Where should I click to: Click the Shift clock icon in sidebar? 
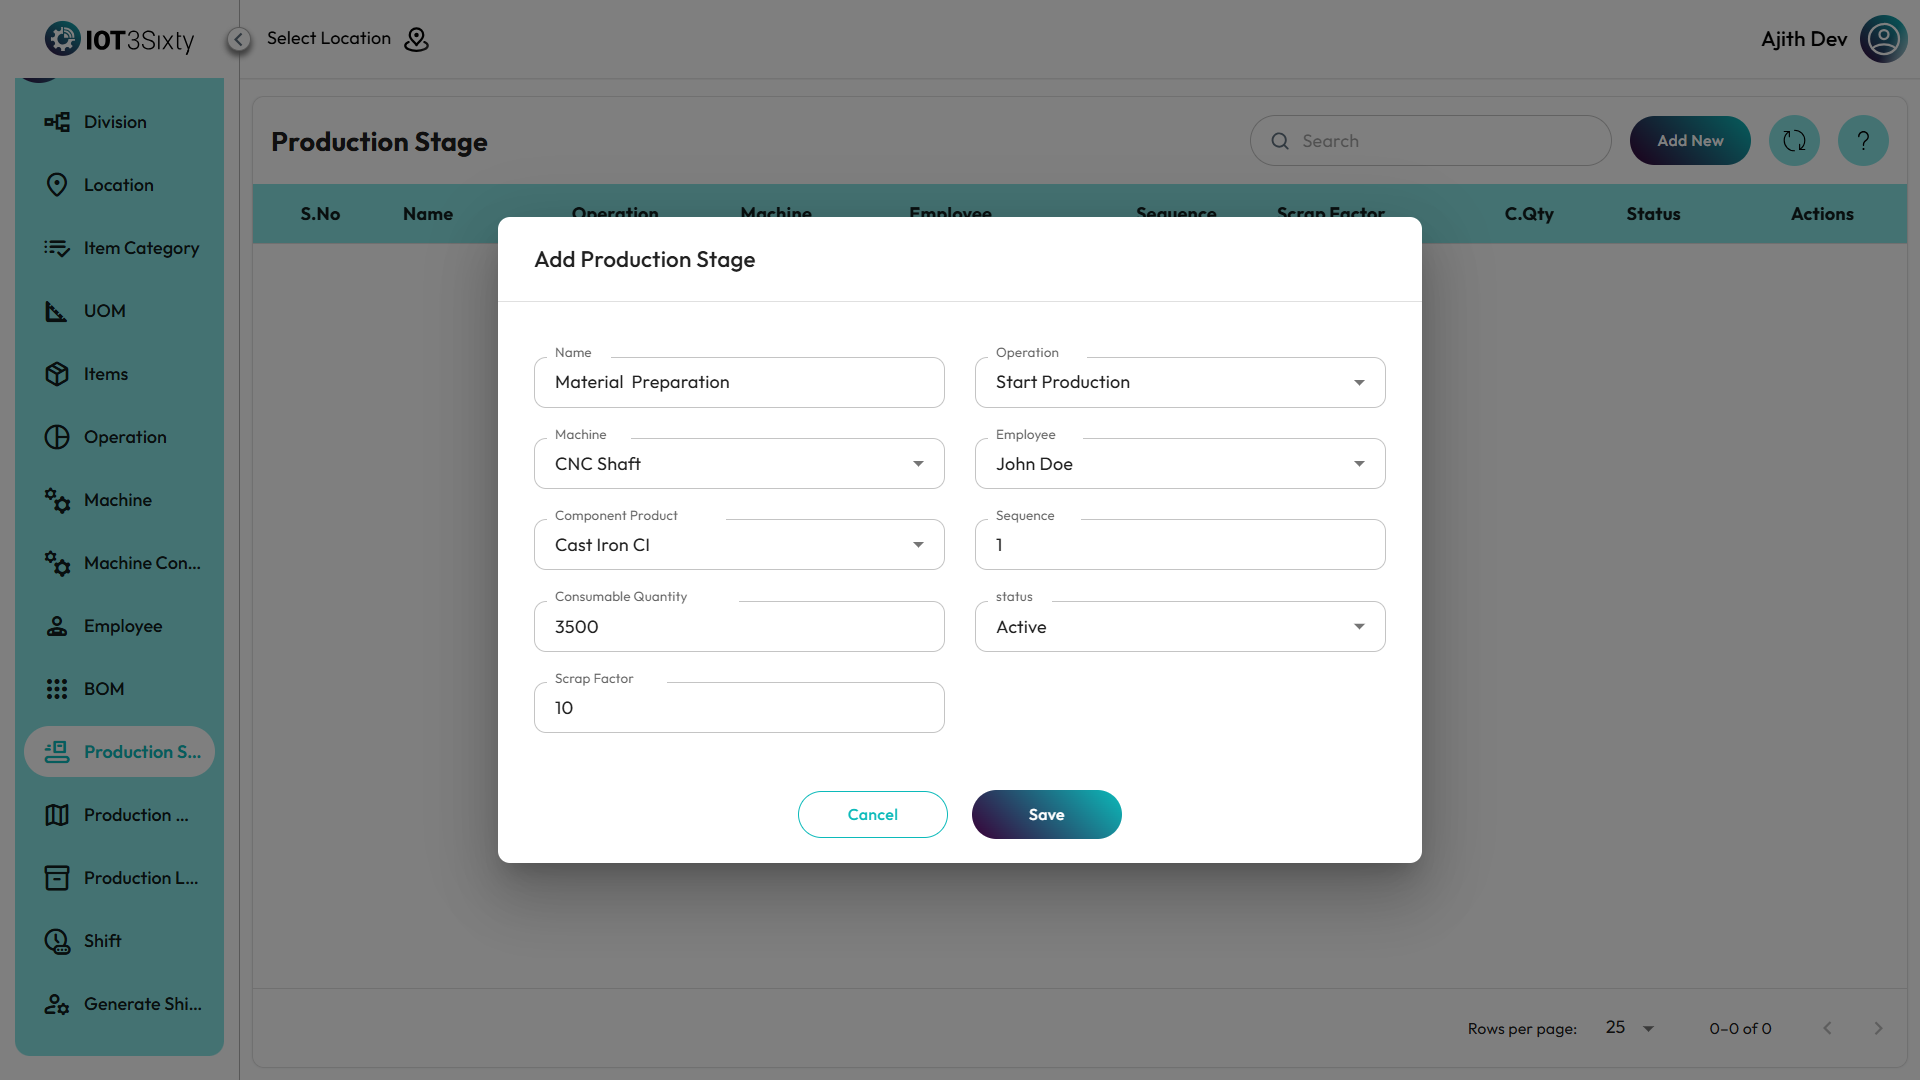click(x=57, y=941)
